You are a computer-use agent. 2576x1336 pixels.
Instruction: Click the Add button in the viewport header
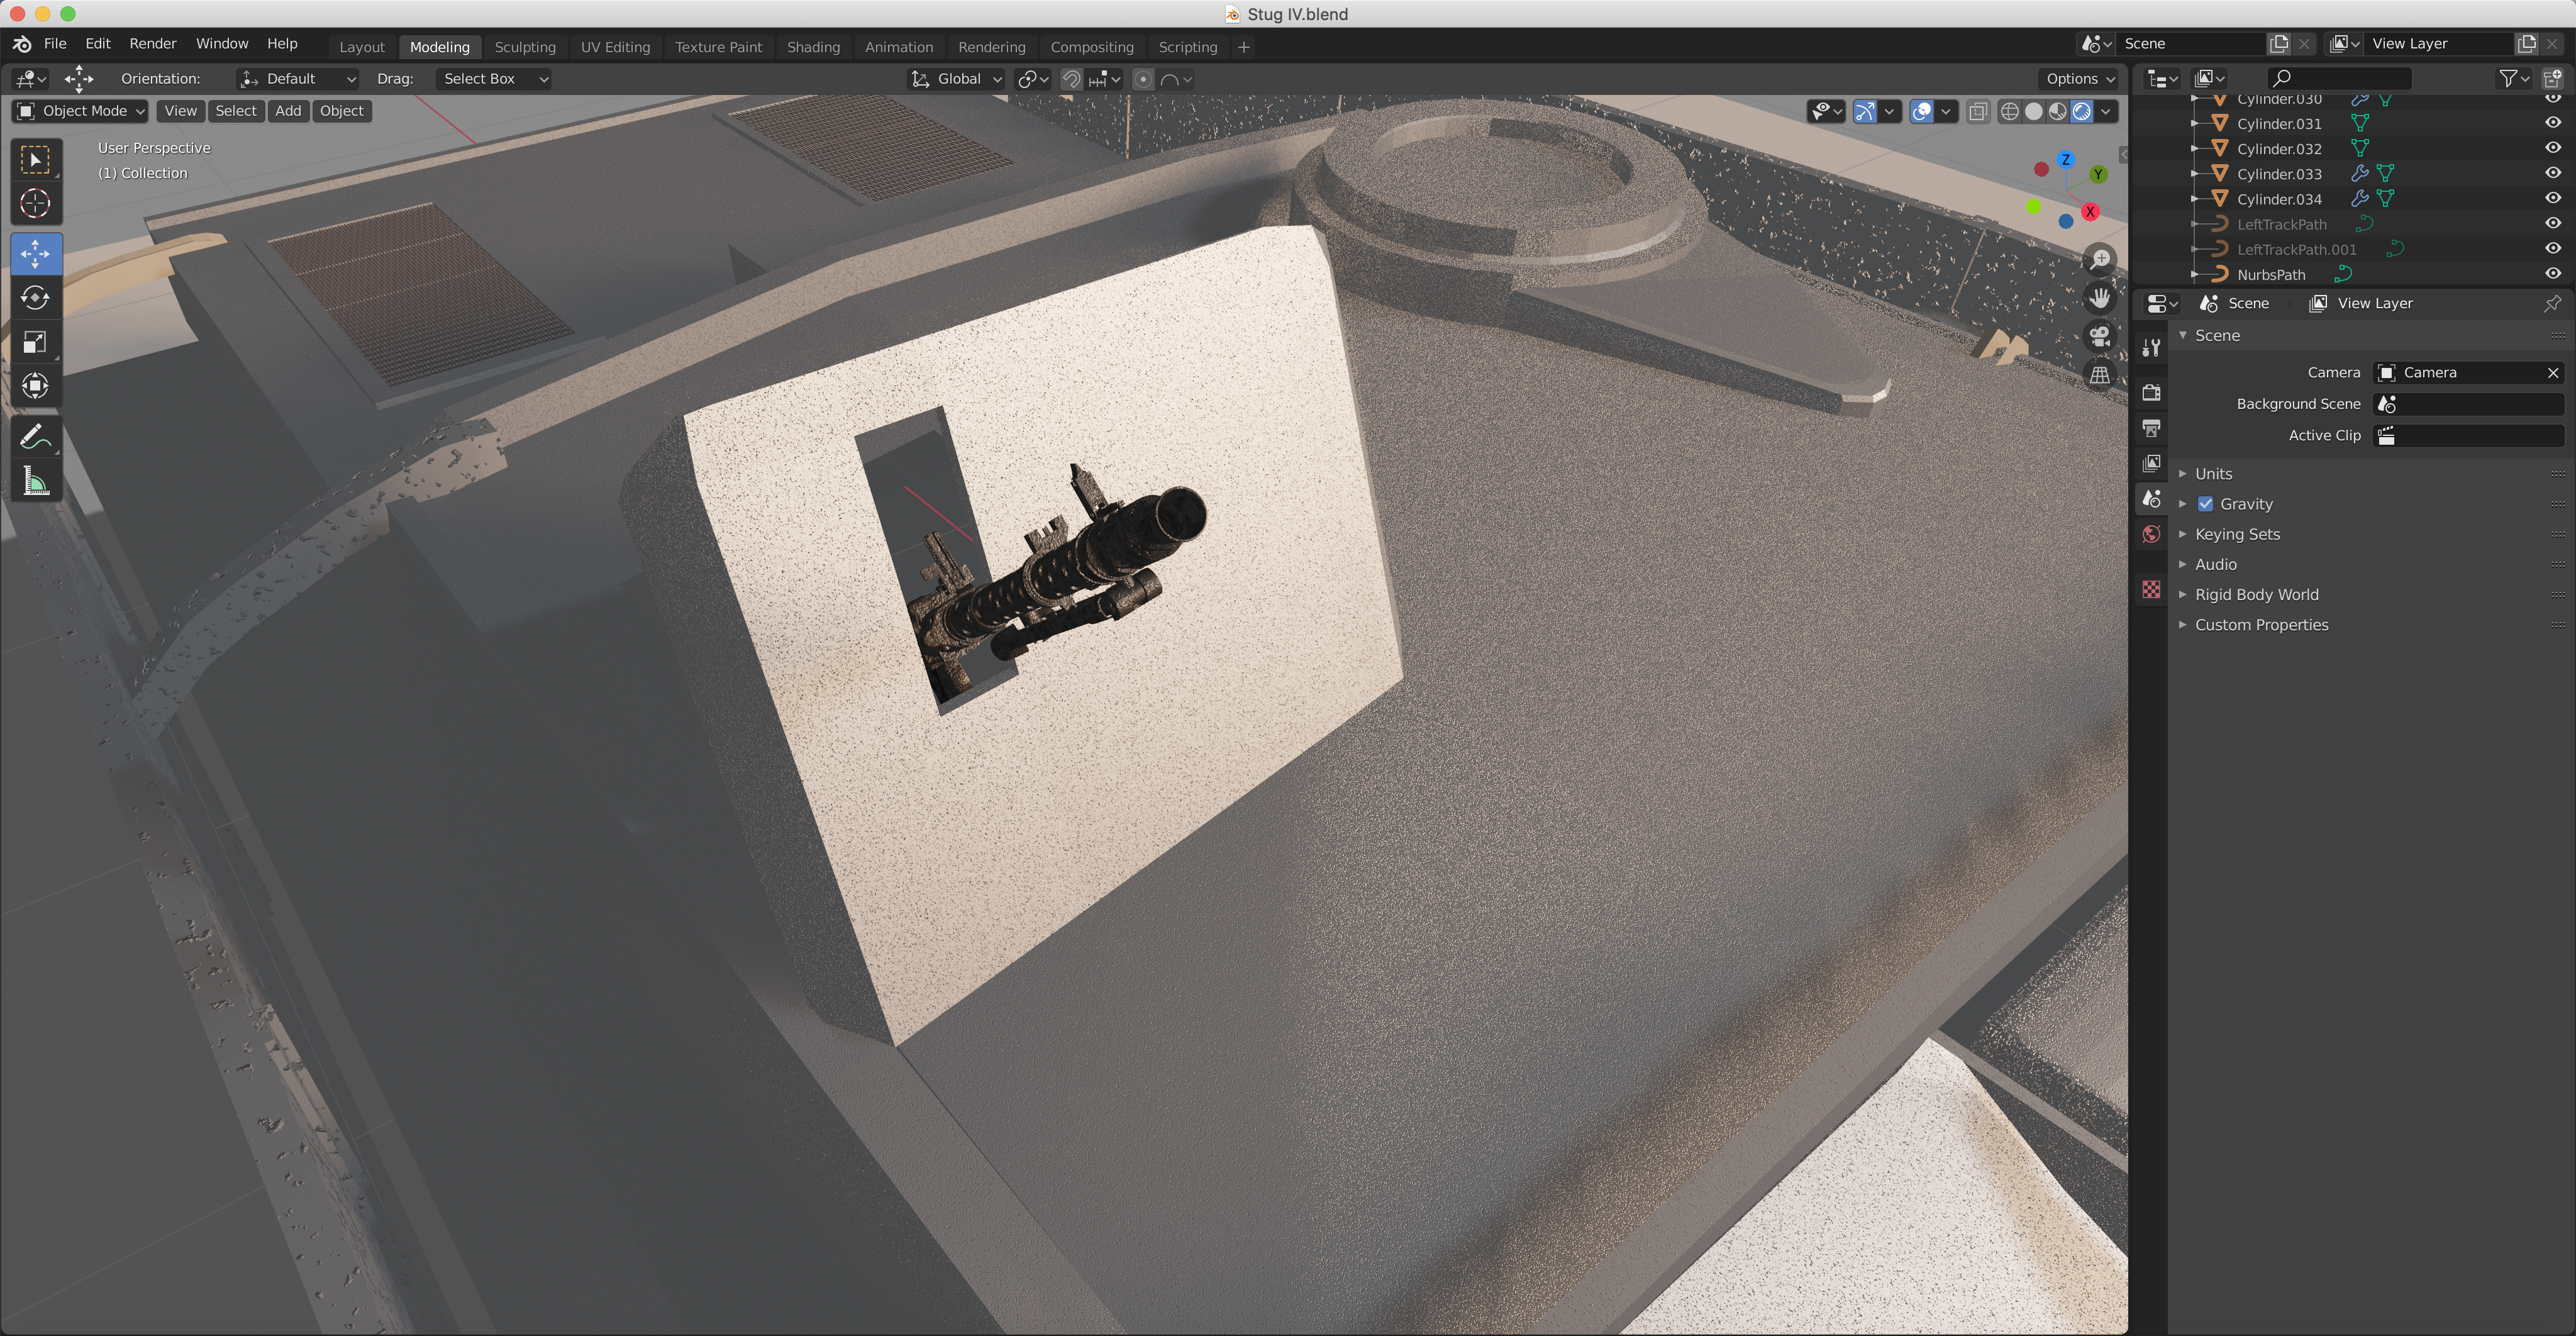pyautogui.click(x=288, y=111)
